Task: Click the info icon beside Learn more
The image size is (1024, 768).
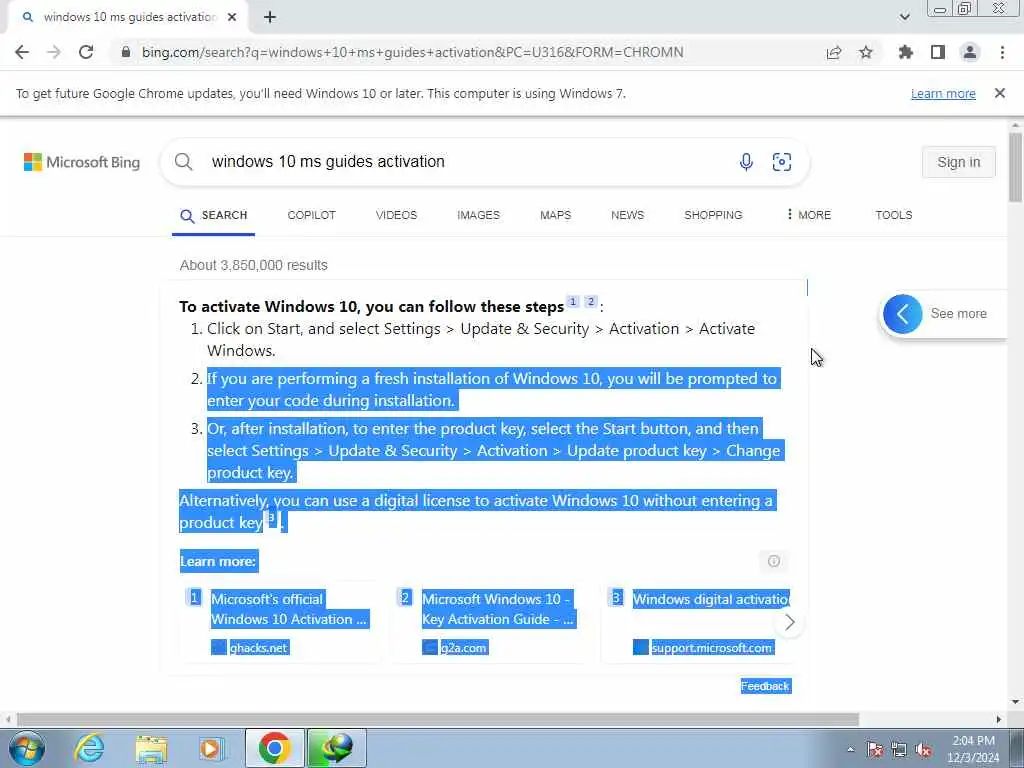Action: click(x=774, y=561)
